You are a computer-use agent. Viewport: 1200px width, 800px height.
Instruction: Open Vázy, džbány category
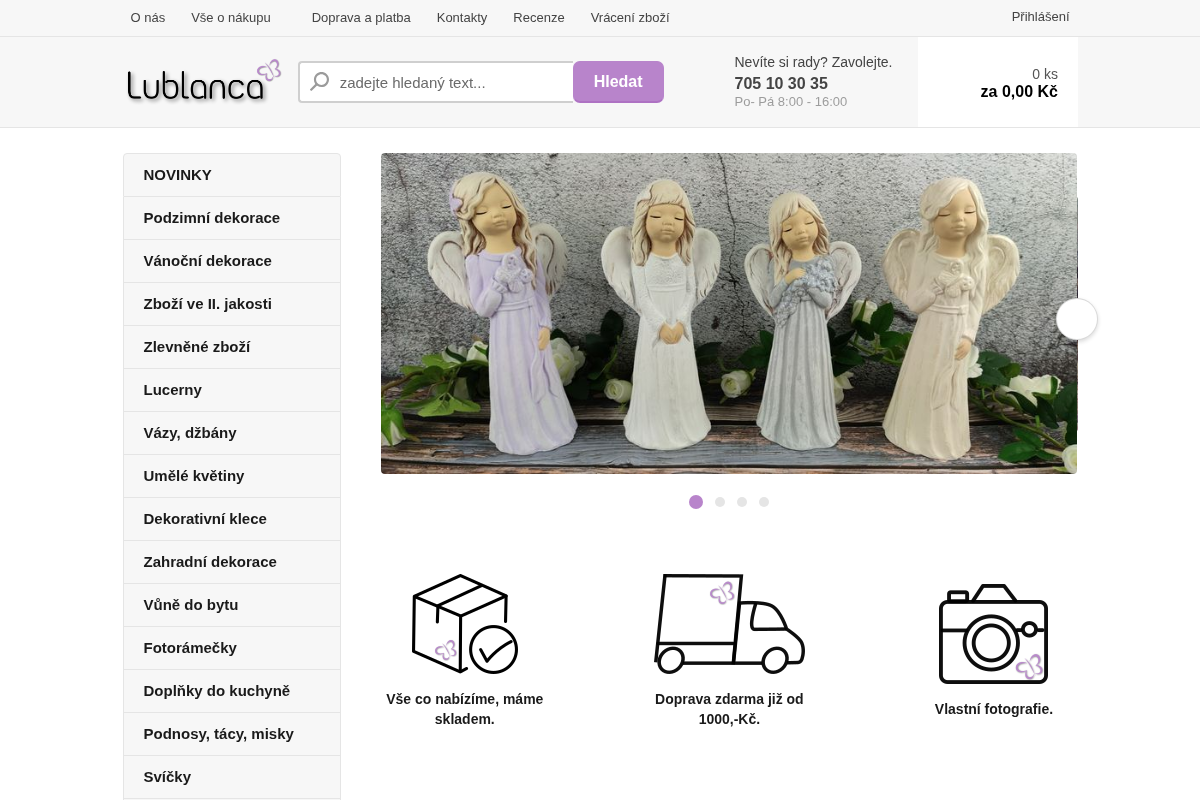point(232,433)
